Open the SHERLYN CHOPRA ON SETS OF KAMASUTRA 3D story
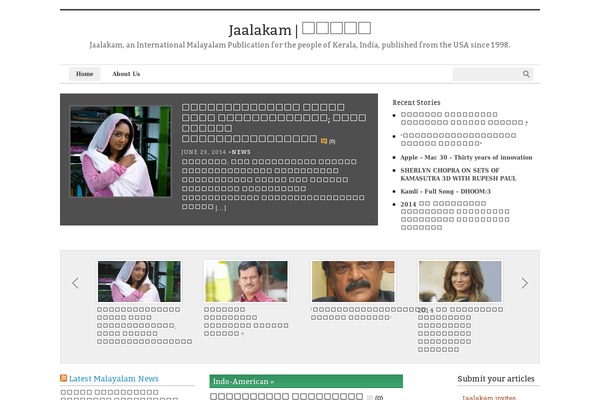The width and height of the screenshot is (600, 400). click(458, 174)
